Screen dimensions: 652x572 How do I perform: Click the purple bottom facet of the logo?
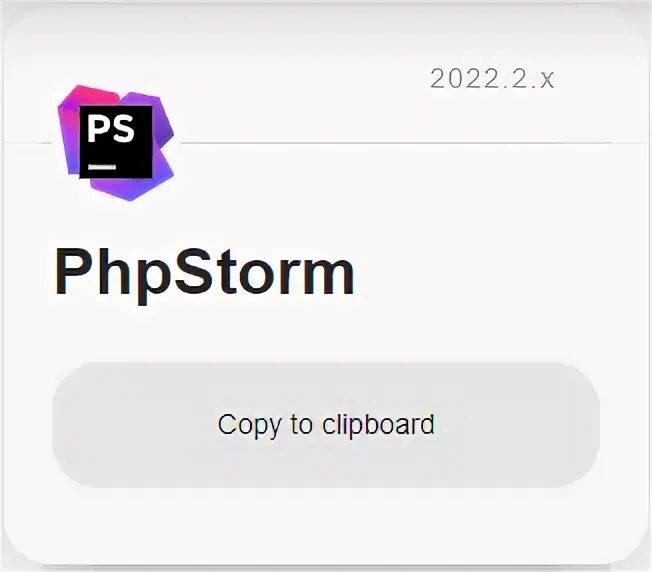(x=131, y=189)
